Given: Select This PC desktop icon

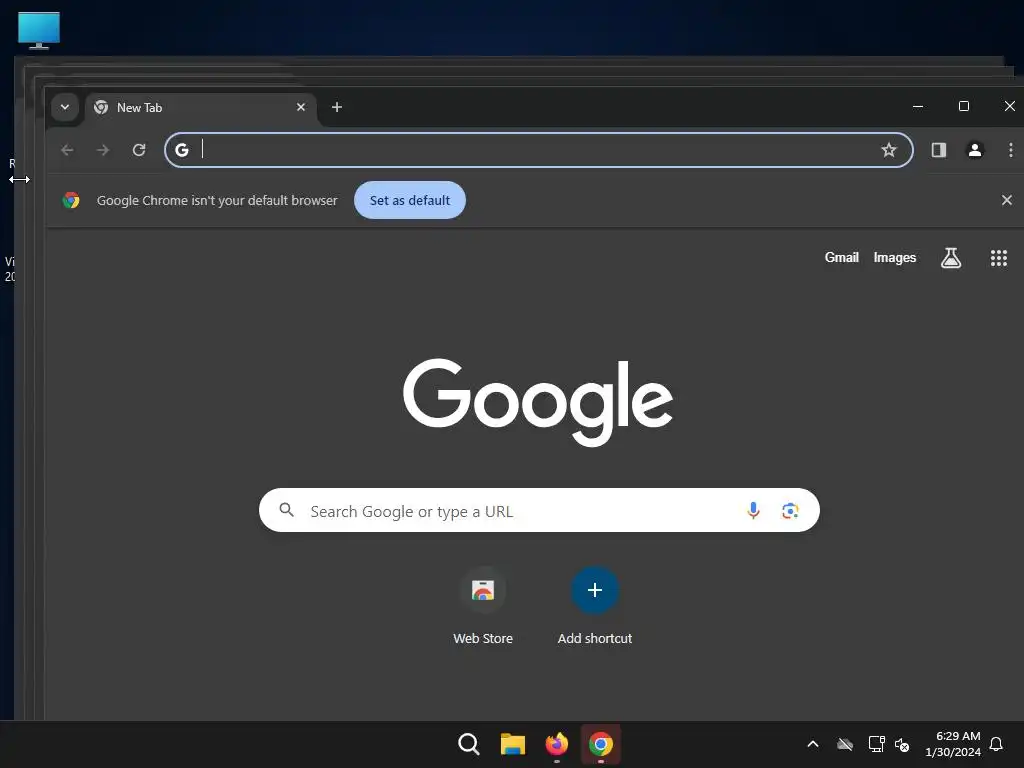Looking at the screenshot, I should tap(39, 30).
